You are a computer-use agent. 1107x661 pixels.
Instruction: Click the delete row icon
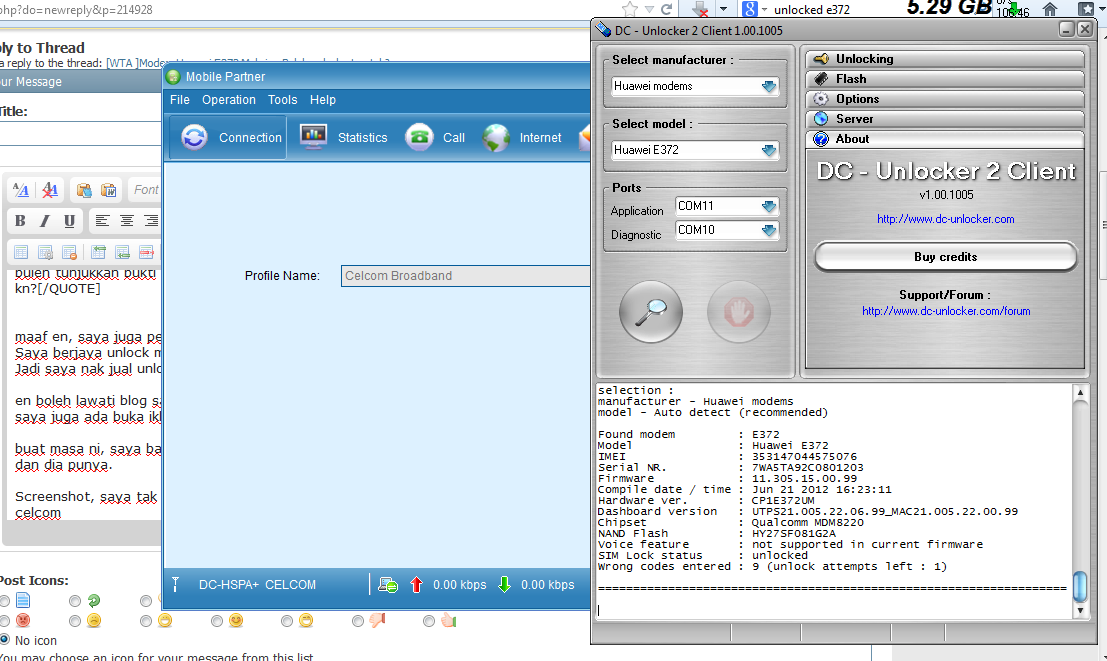click(x=146, y=252)
